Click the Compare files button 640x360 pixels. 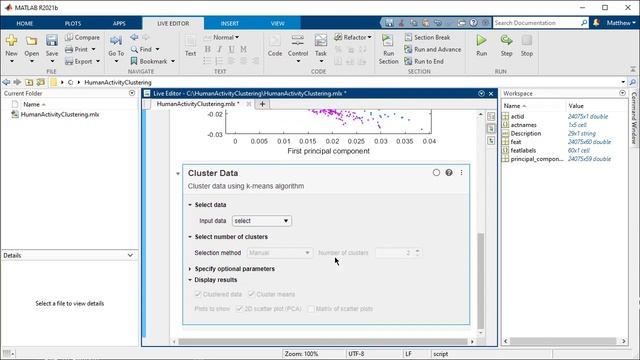[x=82, y=37]
